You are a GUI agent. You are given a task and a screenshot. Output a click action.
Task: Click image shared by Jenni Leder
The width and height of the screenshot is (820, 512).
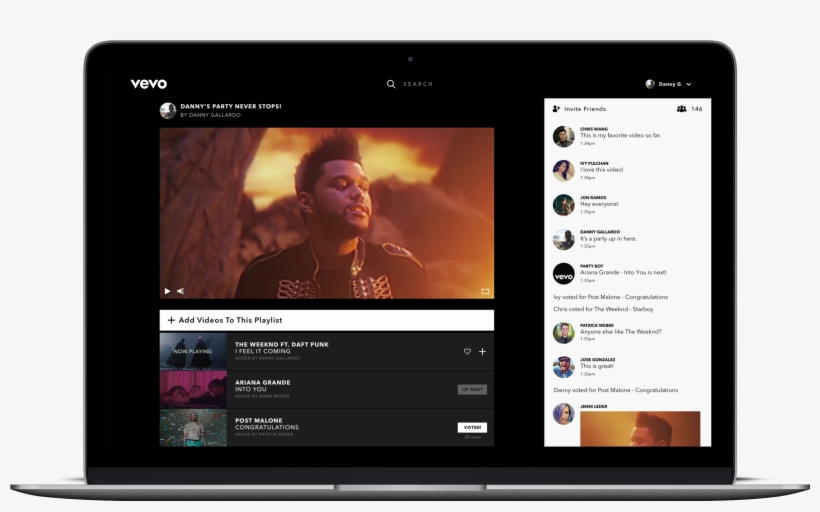(x=640, y=429)
